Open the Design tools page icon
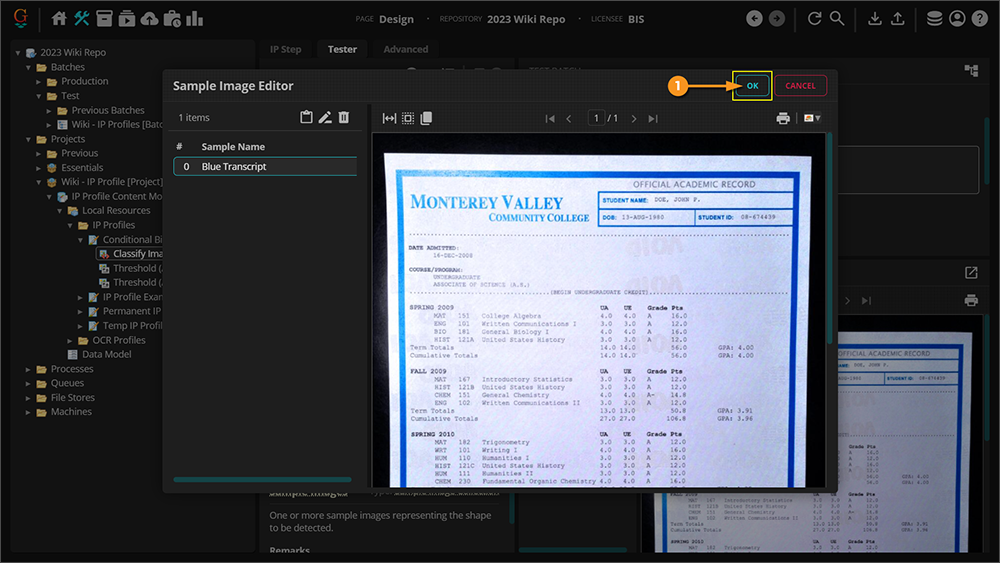1000x563 pixels. [82, 19]
